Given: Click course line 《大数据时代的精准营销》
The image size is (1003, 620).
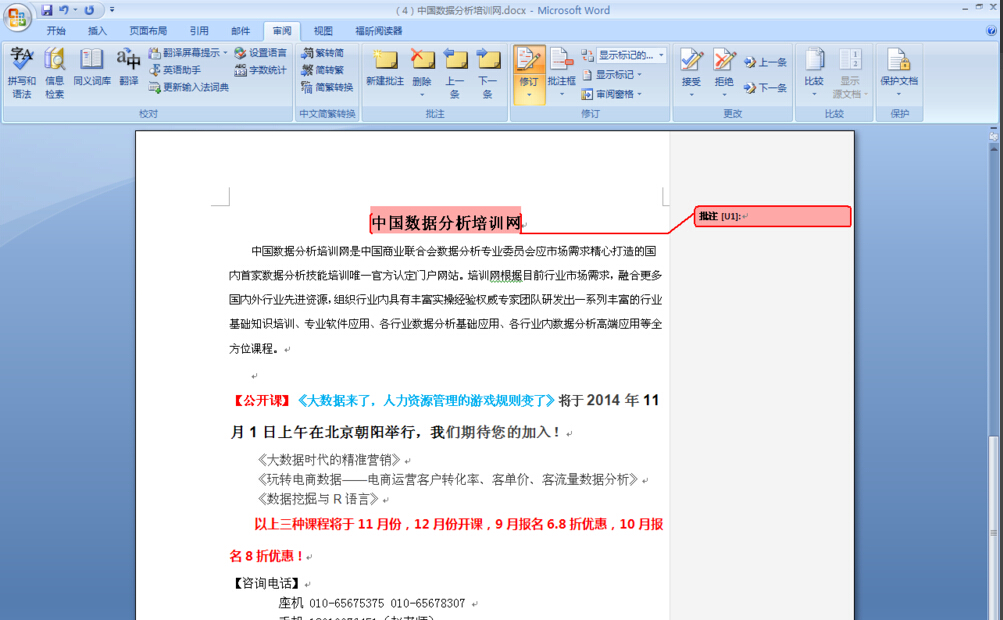Looking at the screenshot, I should (x=329, y=459).
